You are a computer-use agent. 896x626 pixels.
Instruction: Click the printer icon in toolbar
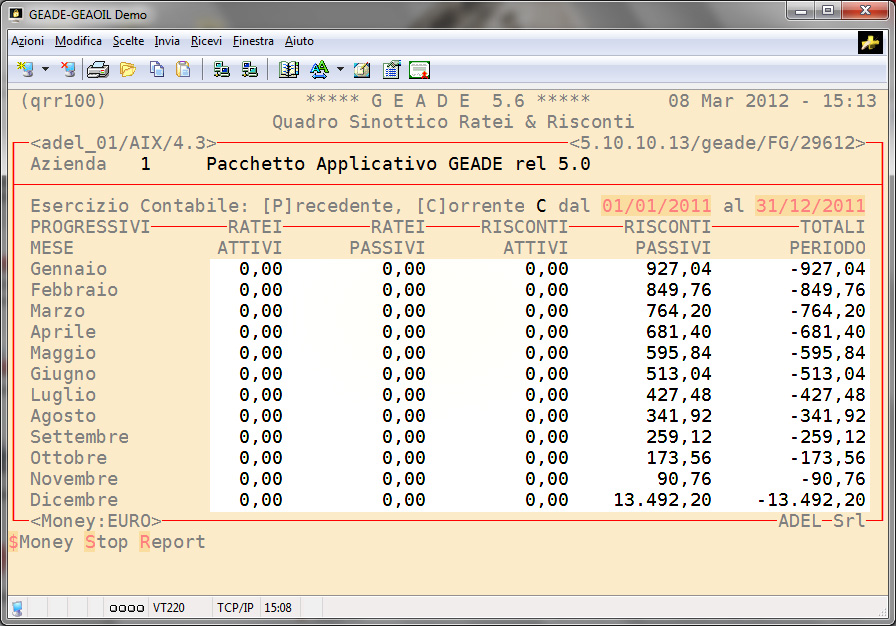98,70
